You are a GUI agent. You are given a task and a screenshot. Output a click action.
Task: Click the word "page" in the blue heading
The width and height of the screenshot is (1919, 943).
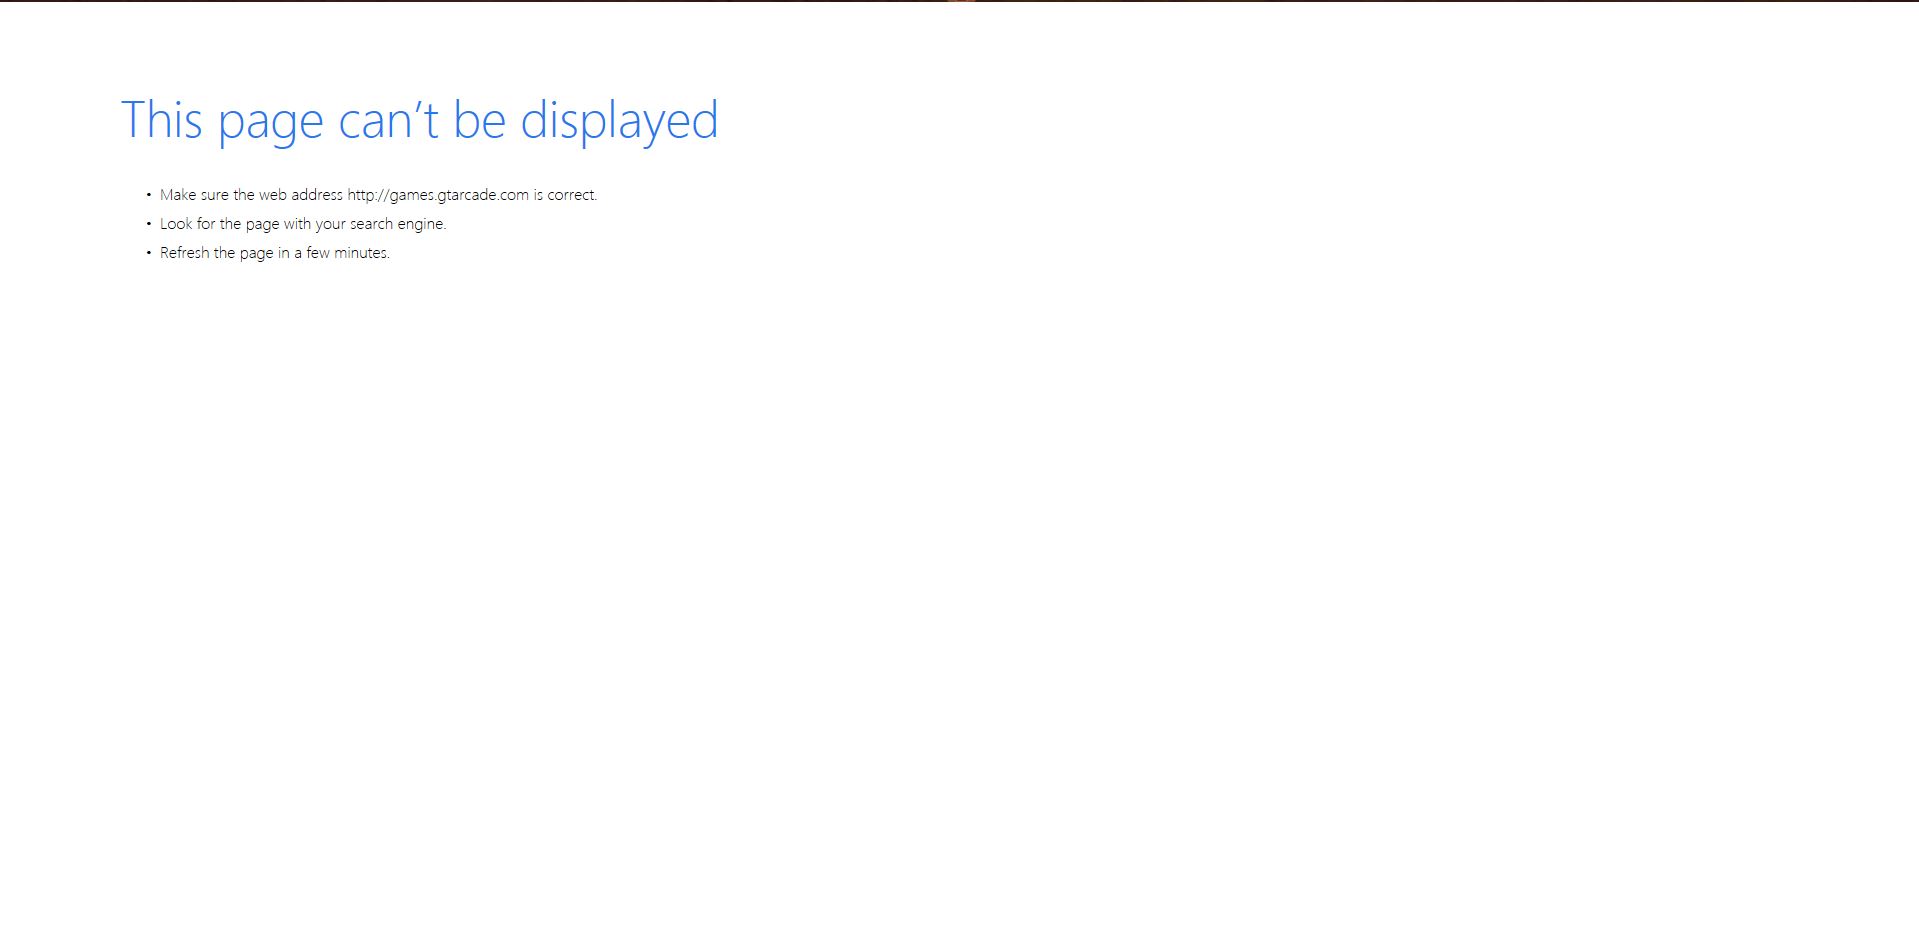(x=270, y=123)
